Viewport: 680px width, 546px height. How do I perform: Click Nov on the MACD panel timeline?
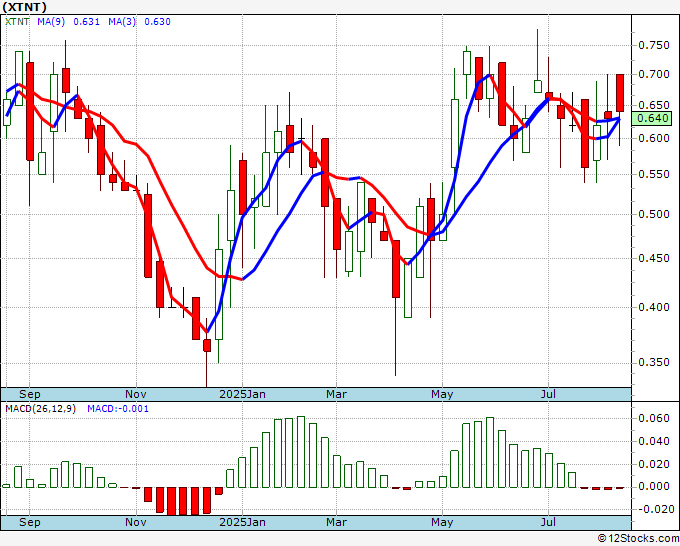click(136, 522)
